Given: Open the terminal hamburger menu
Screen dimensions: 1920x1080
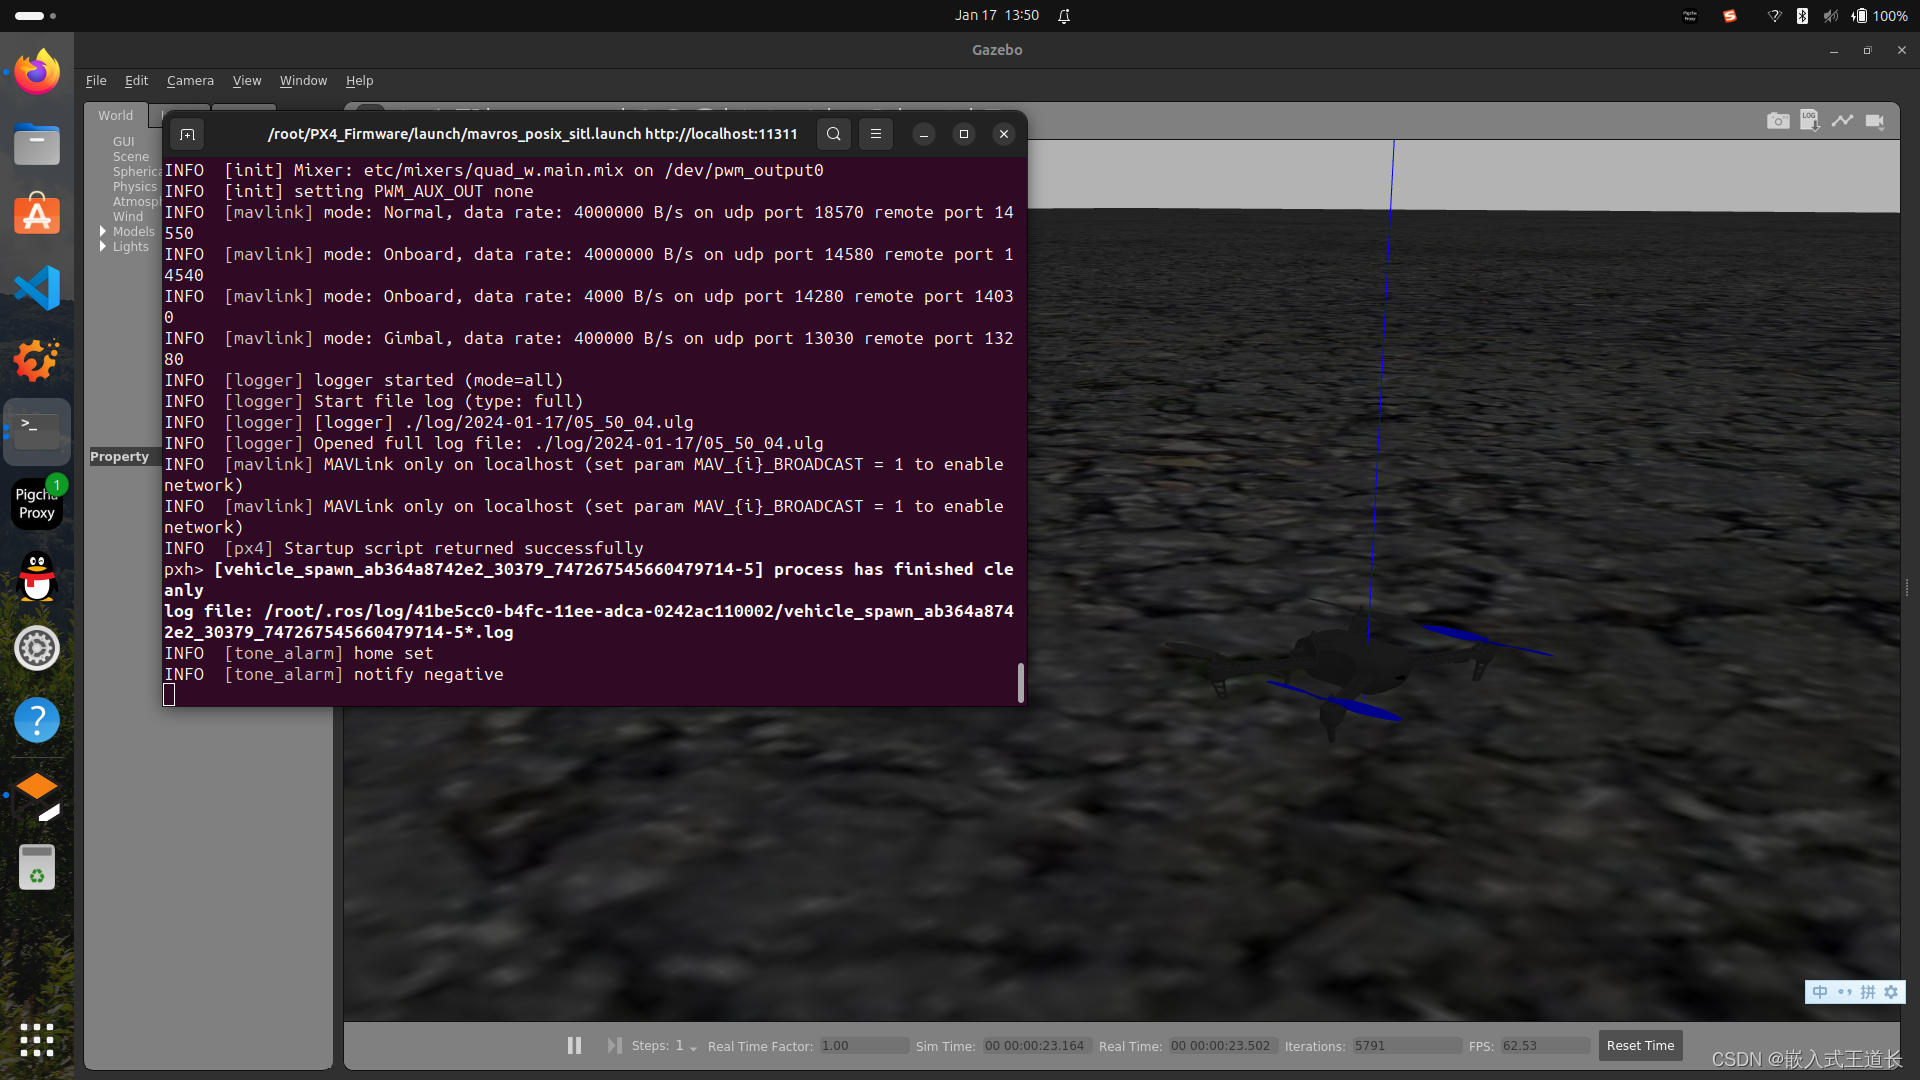Looking at the screenshot, I should (876, 134).
